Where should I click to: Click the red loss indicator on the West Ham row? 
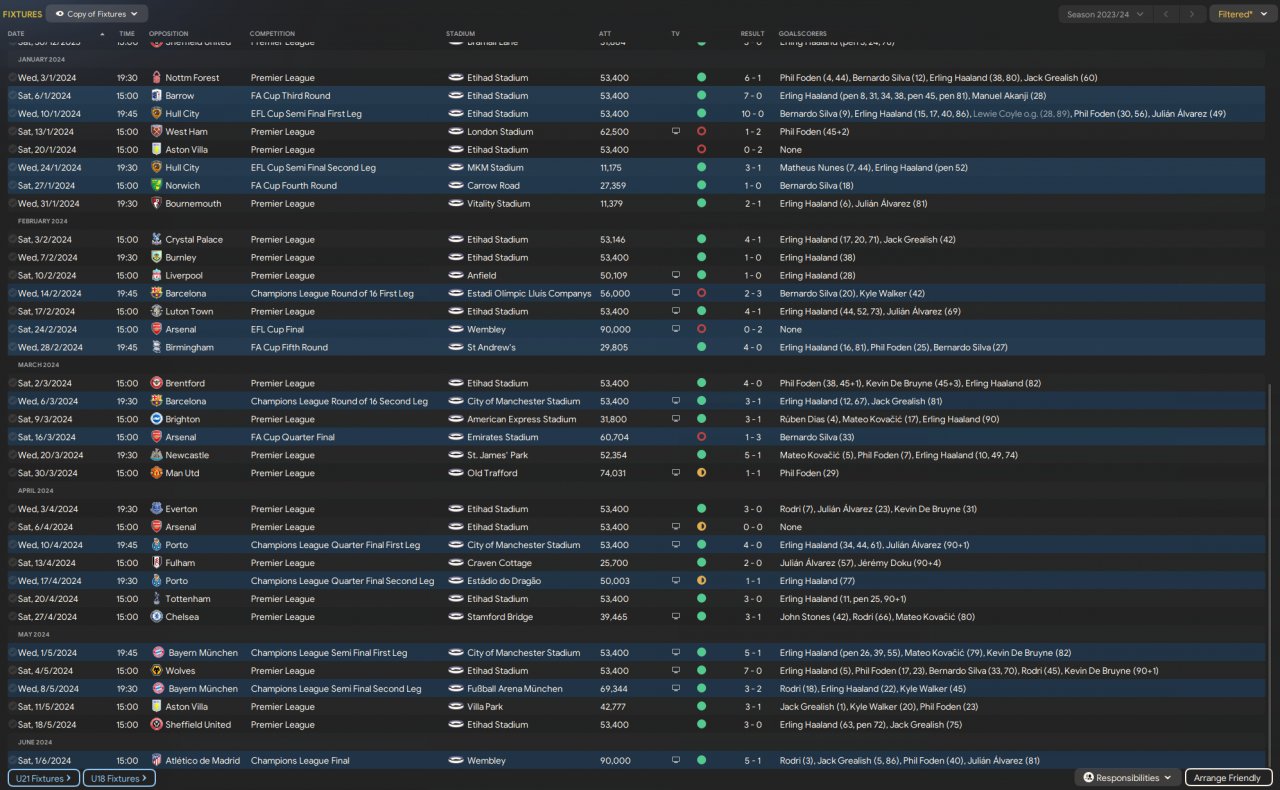click(x=701, y=132)
